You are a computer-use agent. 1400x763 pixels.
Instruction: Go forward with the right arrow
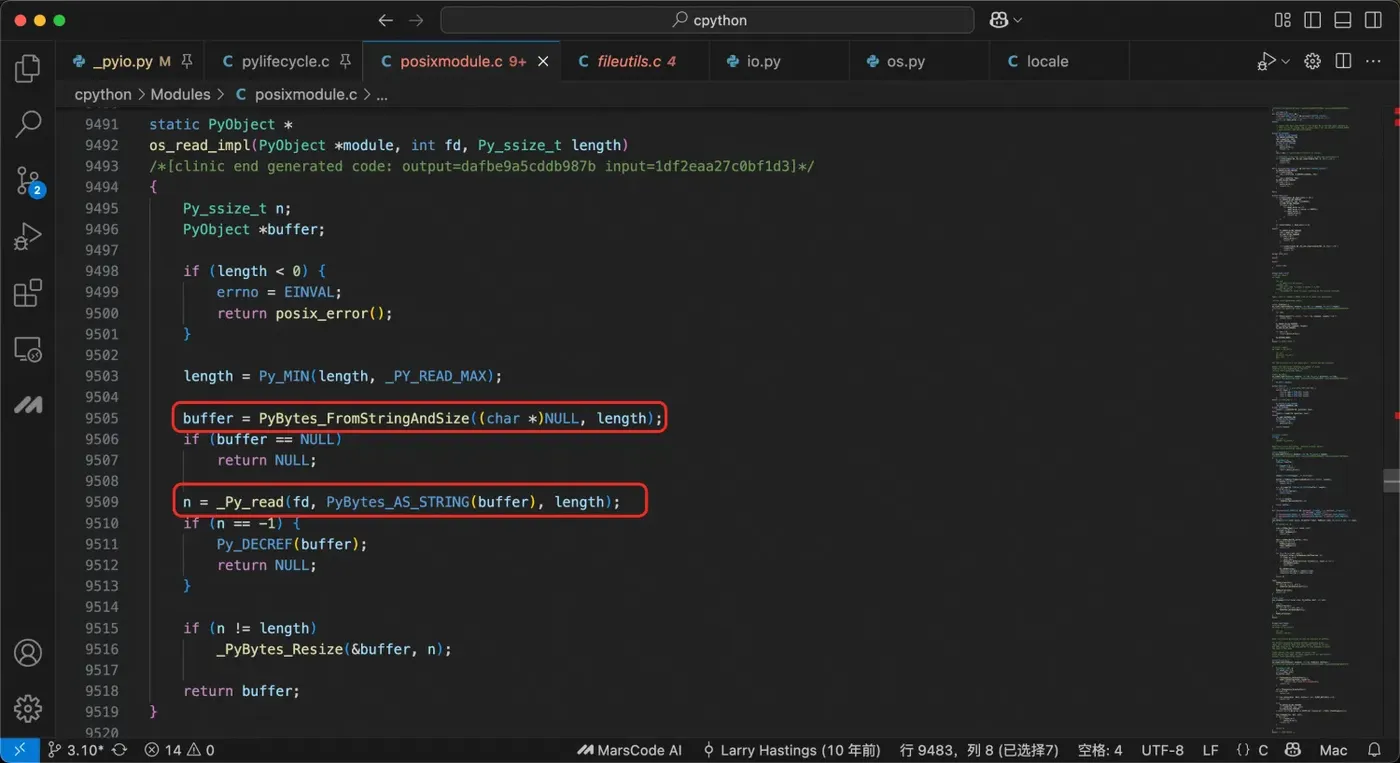point(416,20)
